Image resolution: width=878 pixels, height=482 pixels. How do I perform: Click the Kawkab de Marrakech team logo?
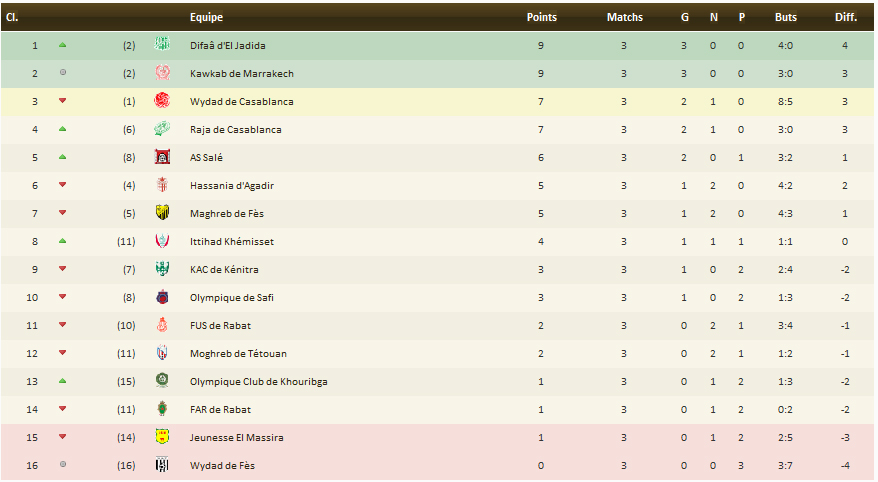(162, 73)
